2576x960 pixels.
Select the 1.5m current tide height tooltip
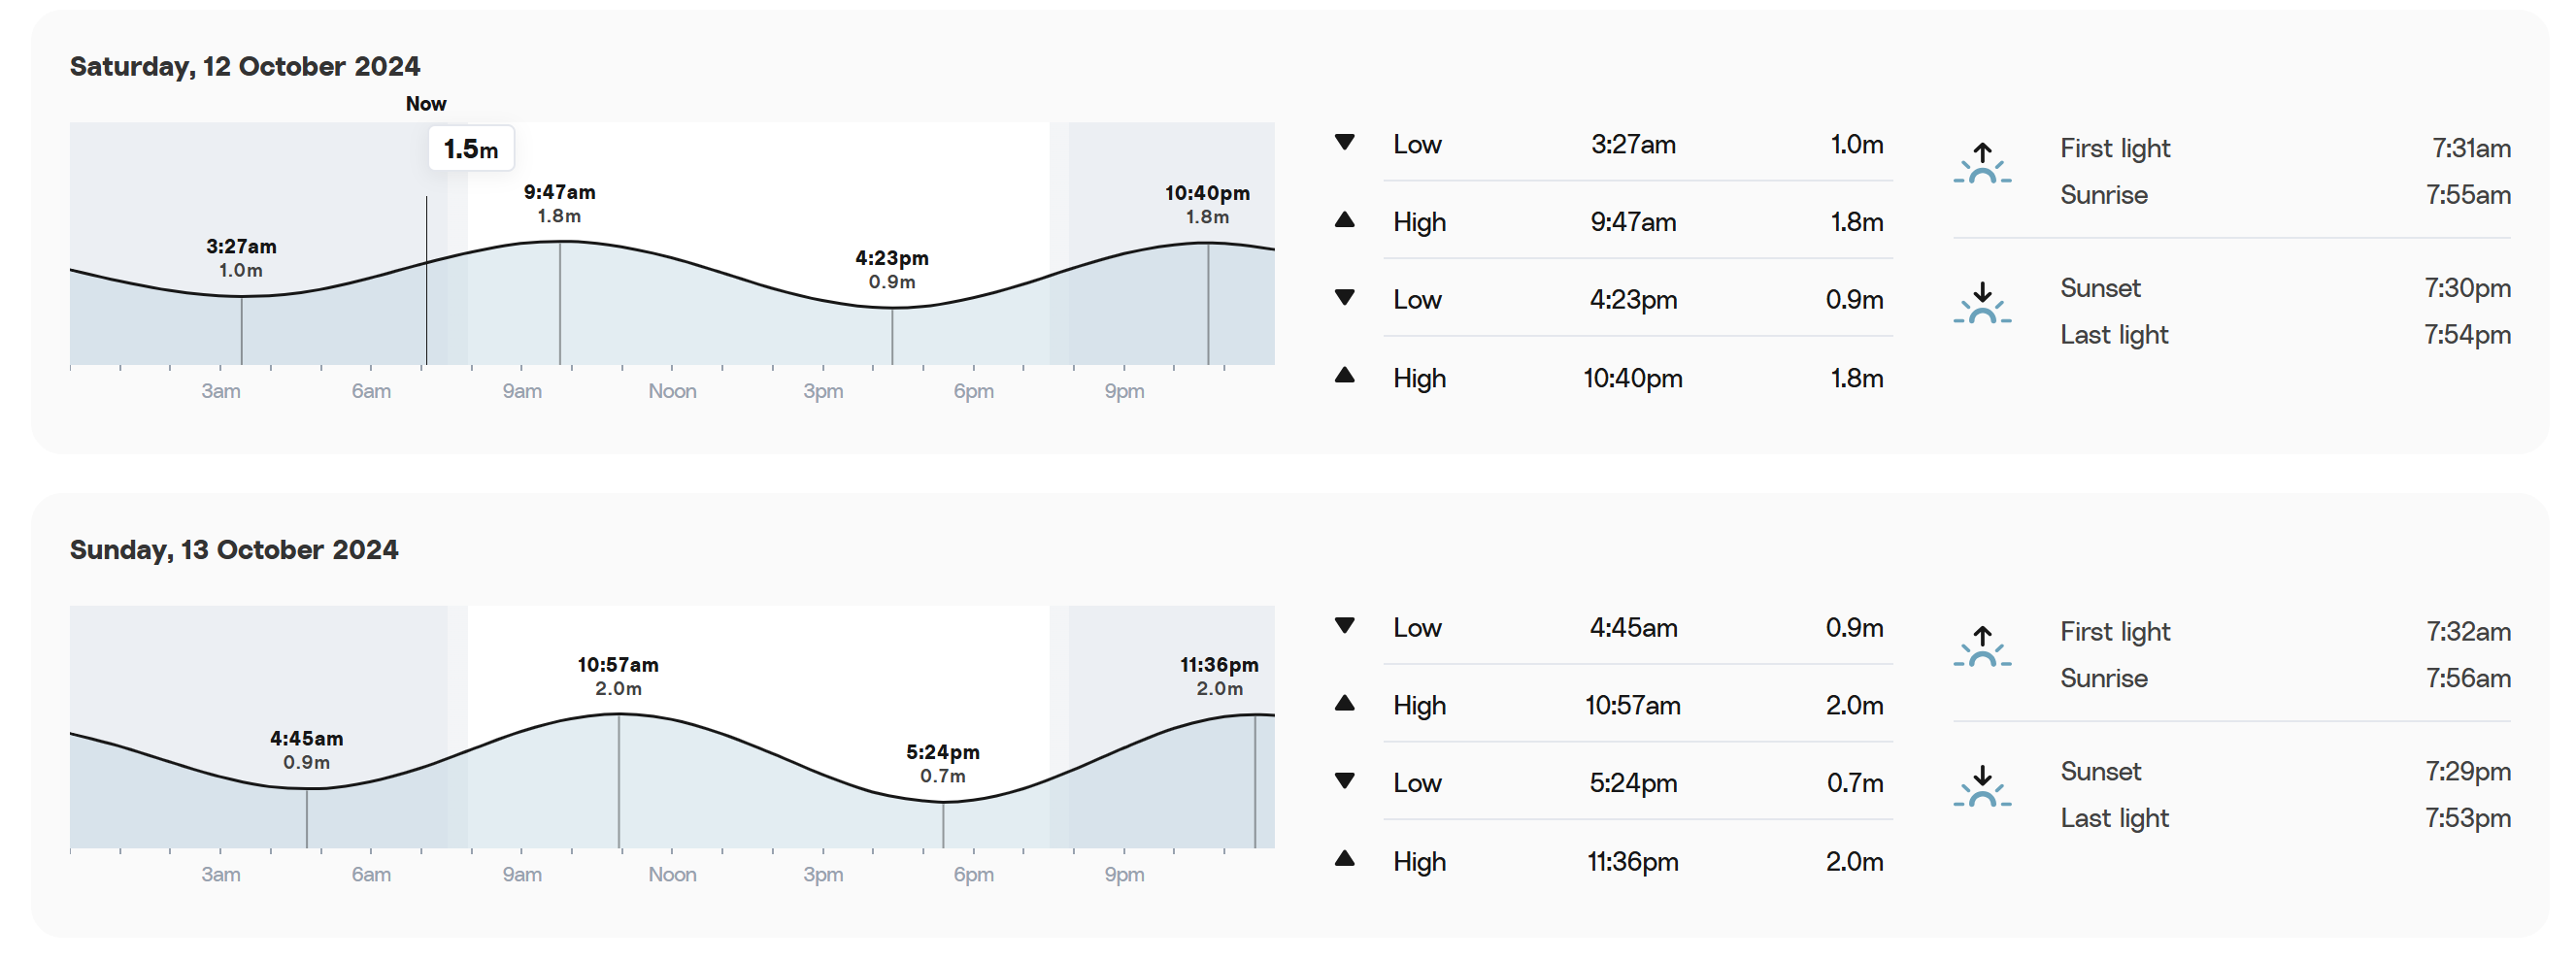(x=471, y=149)
